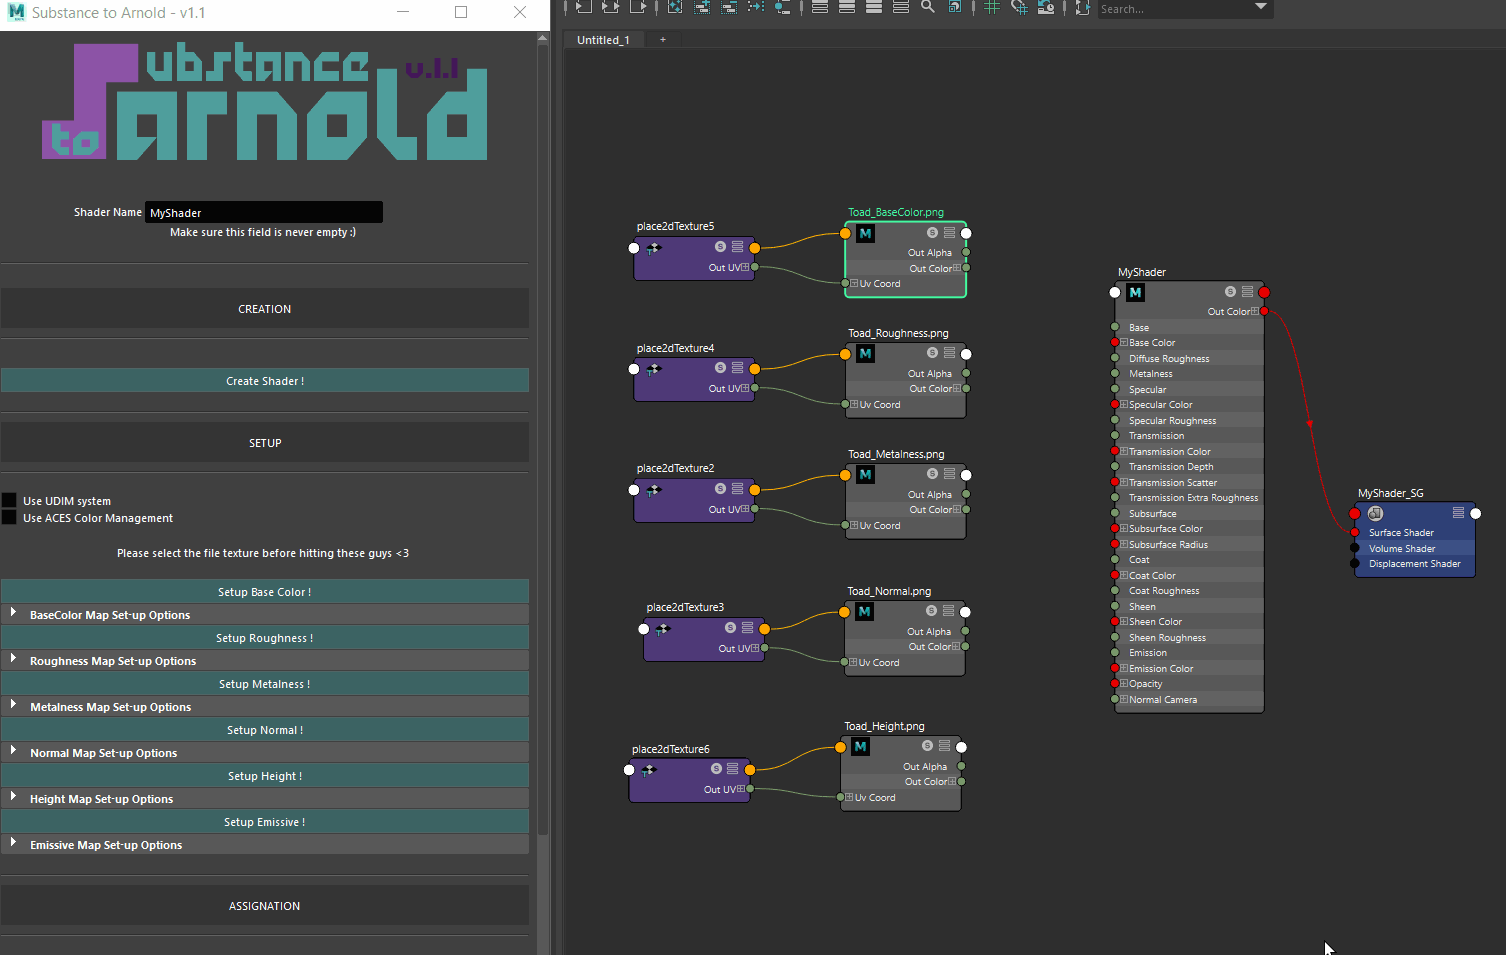Click the Setup Roughness ! button
The height and width of the screenshot is (955, 1506).
point(265,638)
